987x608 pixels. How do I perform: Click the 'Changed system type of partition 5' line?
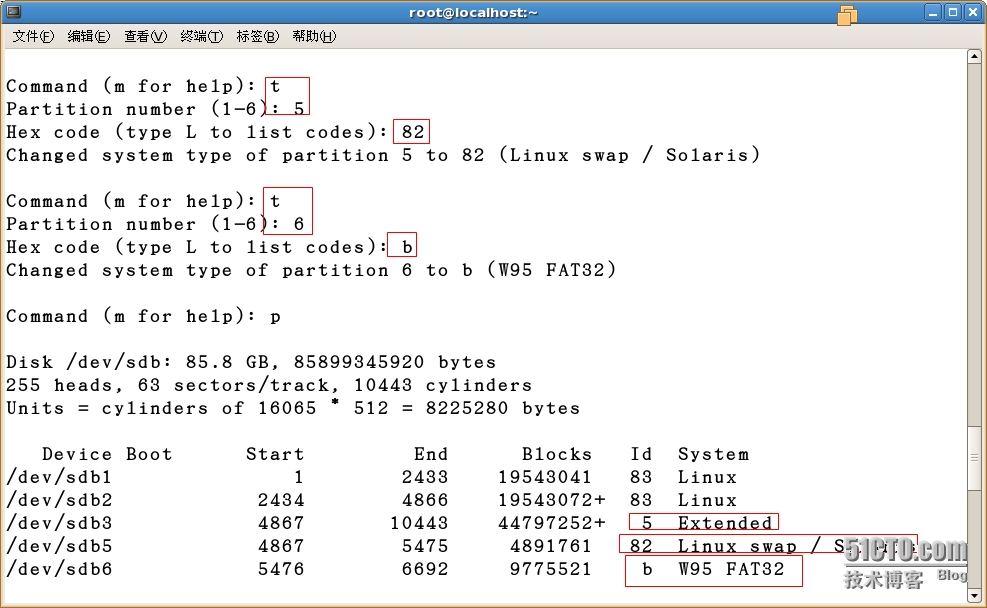point(383,155)
